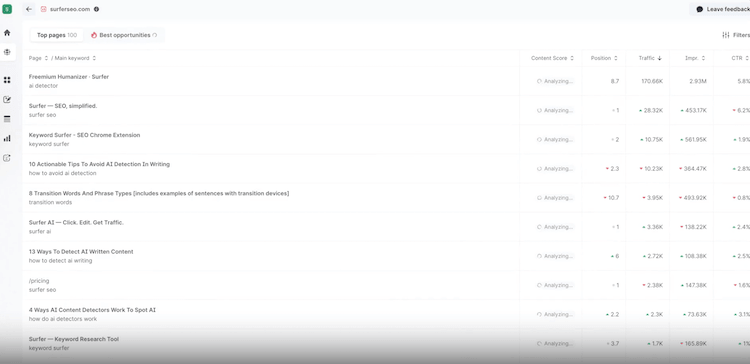This screenshot has width=750, height=364.
Task: Click the 165.89K impressions value
Action: pyautogui.click(x=696, y=344)
